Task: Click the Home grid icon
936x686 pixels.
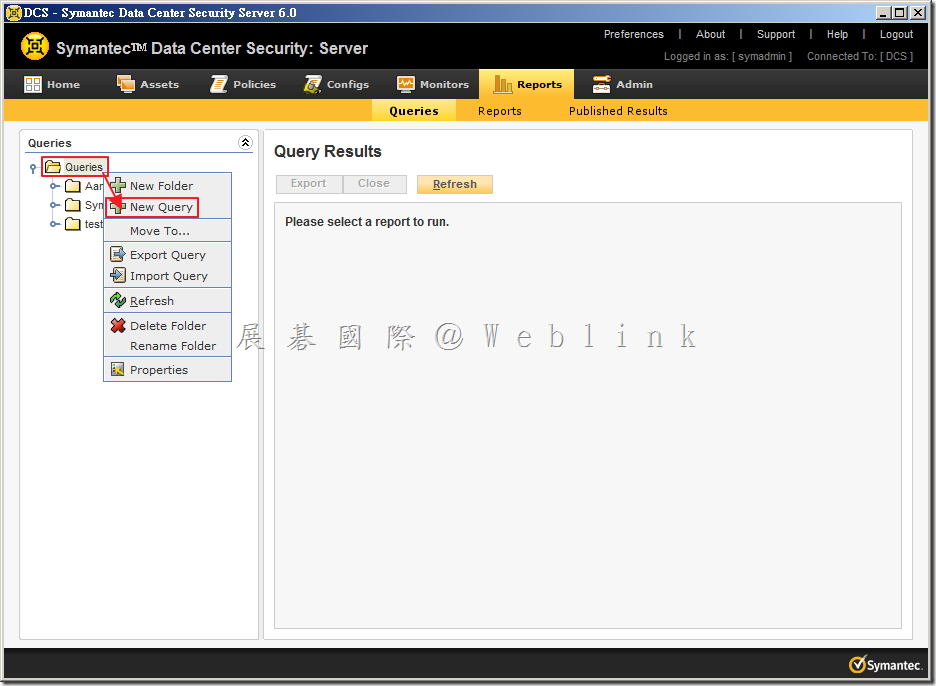Action: (33, 84)
